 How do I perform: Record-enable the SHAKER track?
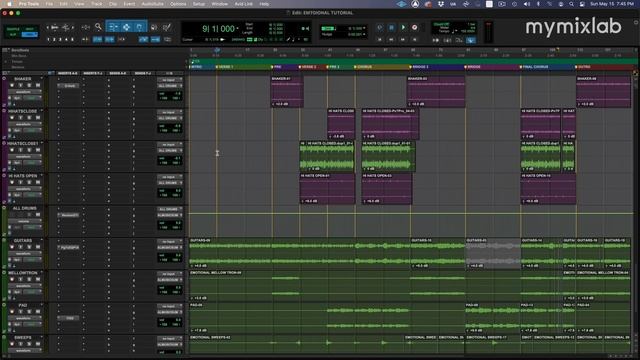point(12,85)
